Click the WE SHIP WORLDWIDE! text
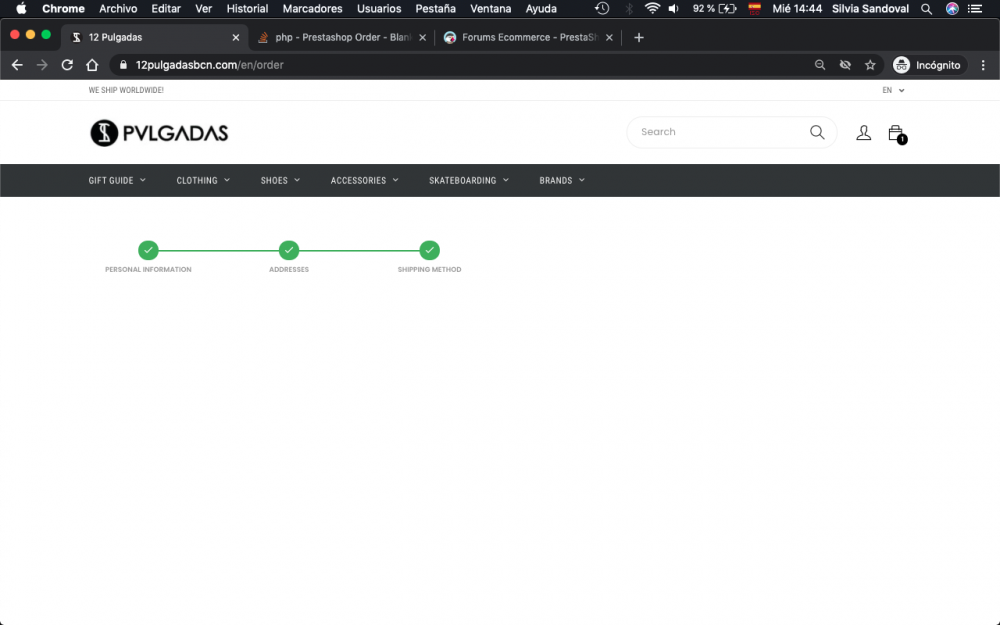The image size is (1000, 625). (x=126, y=91)
